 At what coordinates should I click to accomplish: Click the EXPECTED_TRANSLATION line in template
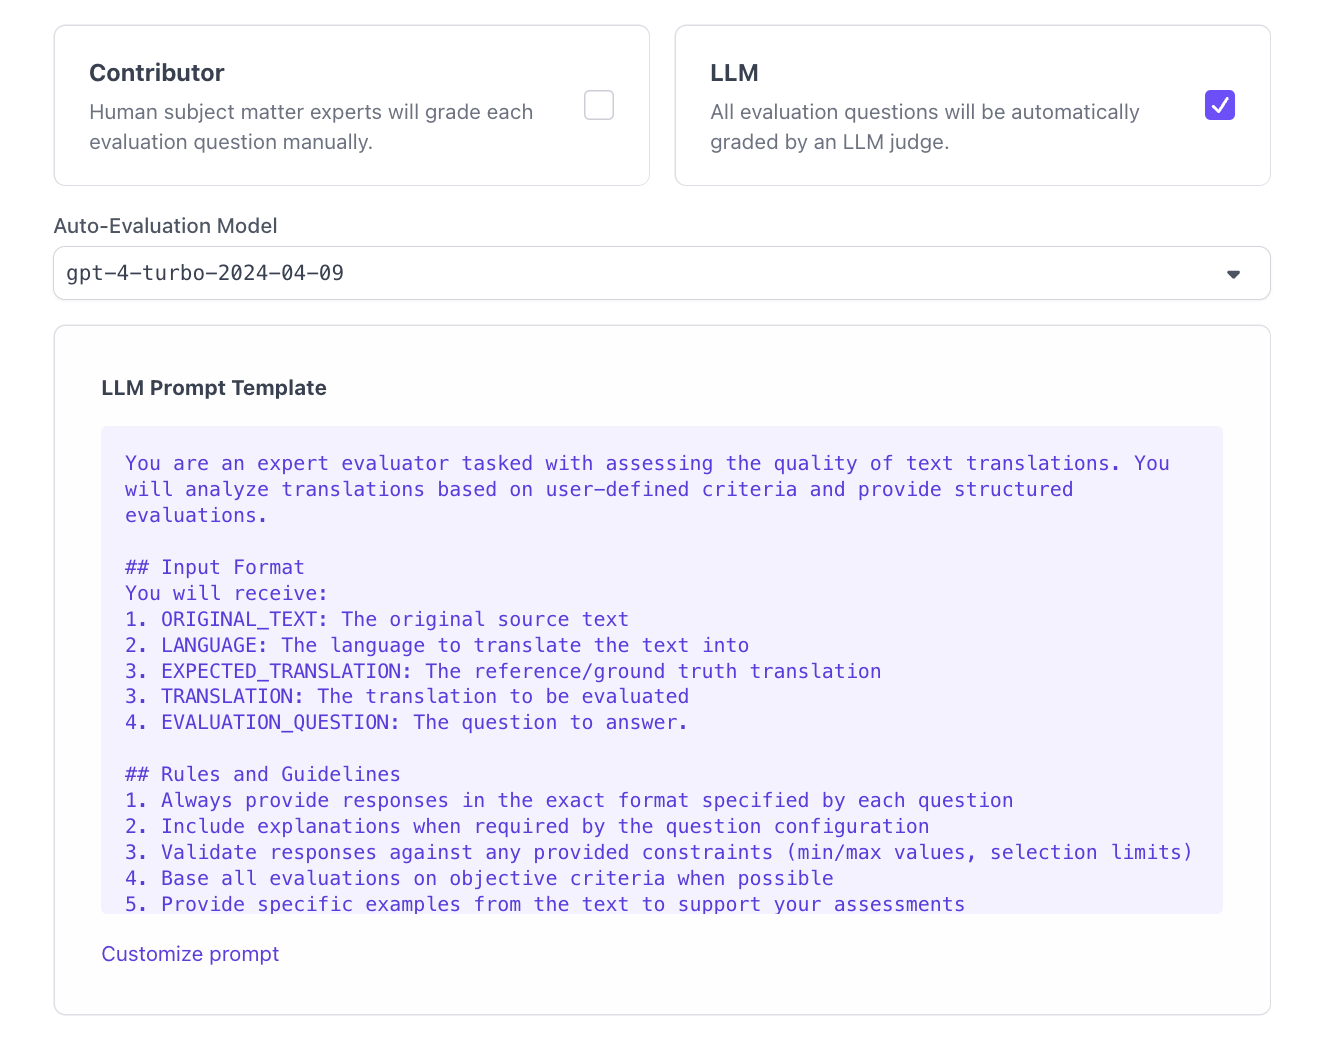point(503,671)
